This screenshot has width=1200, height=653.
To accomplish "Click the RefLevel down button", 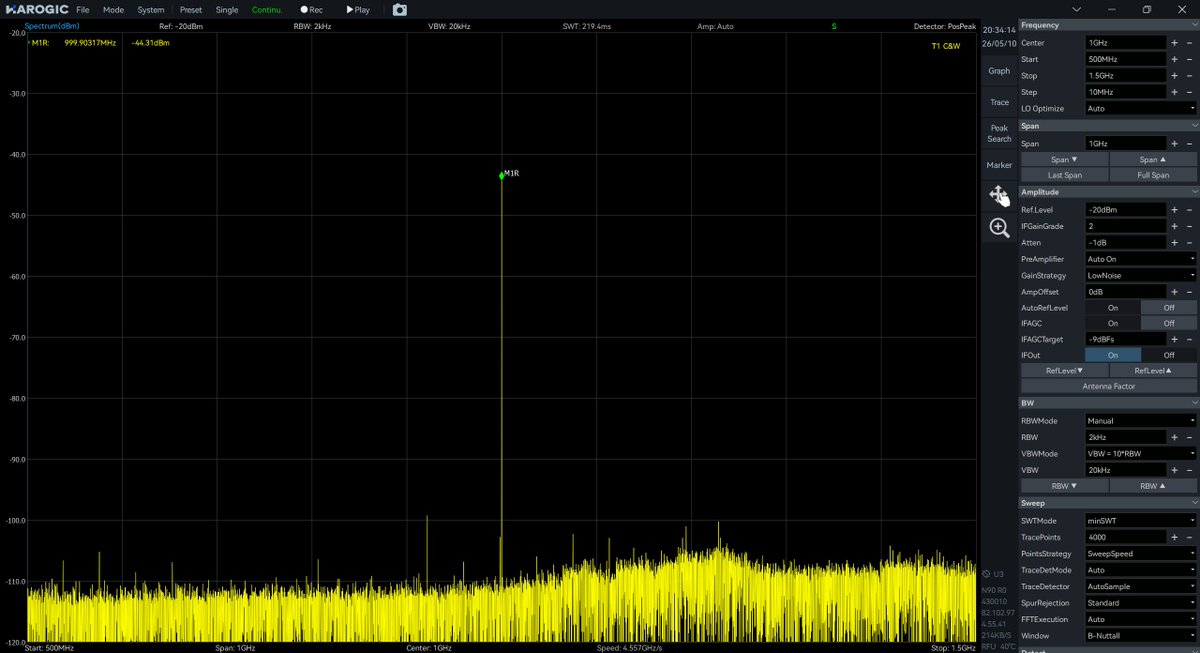I will click(1064, 370).
